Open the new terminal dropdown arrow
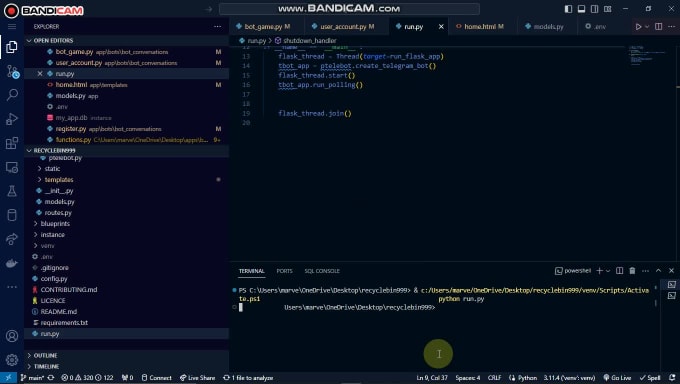The width and height of the screenshot is (680, 384). [608, 271]
